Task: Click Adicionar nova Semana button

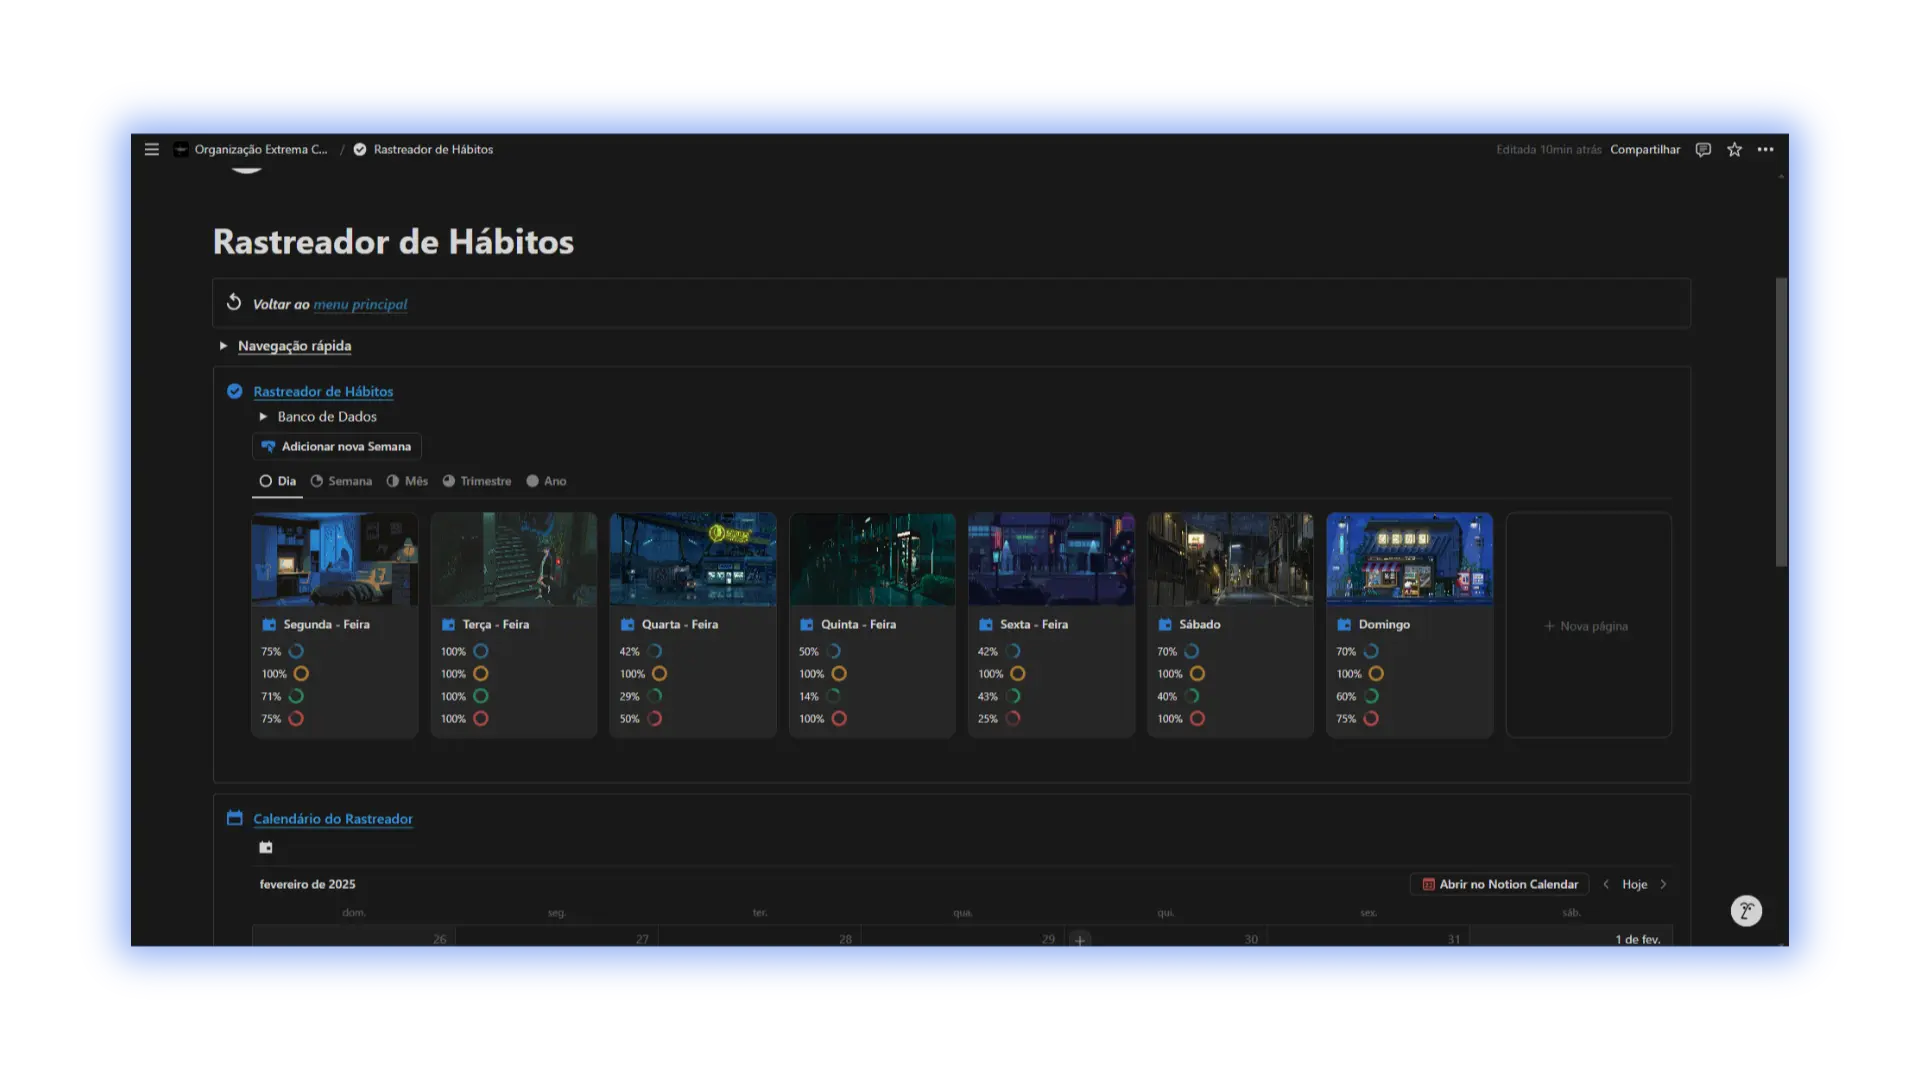Action: 337,446
